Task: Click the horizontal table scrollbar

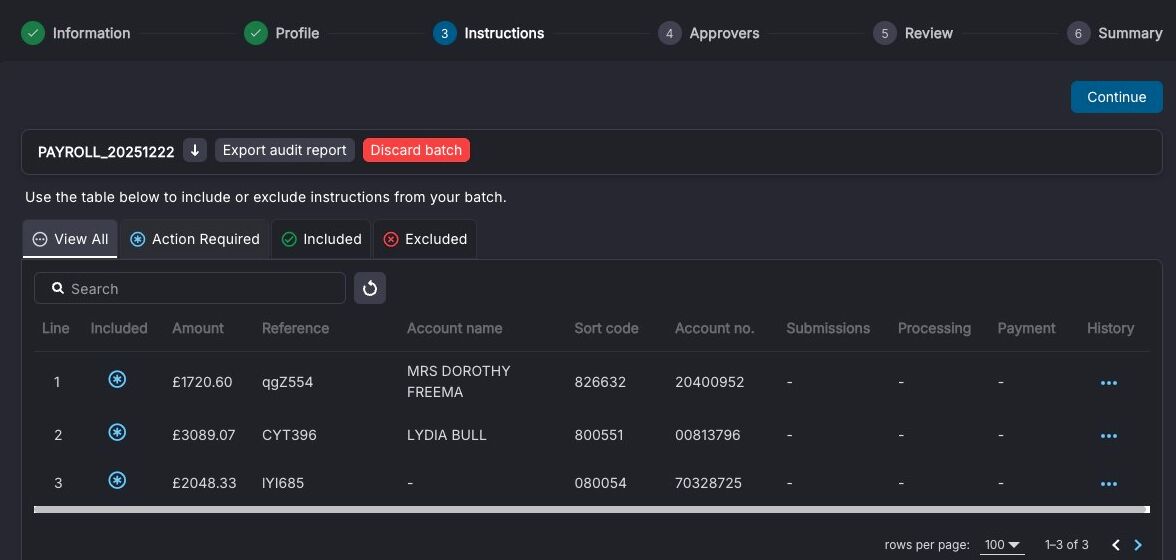Action: pyautogui.click(x=592, y=510)
